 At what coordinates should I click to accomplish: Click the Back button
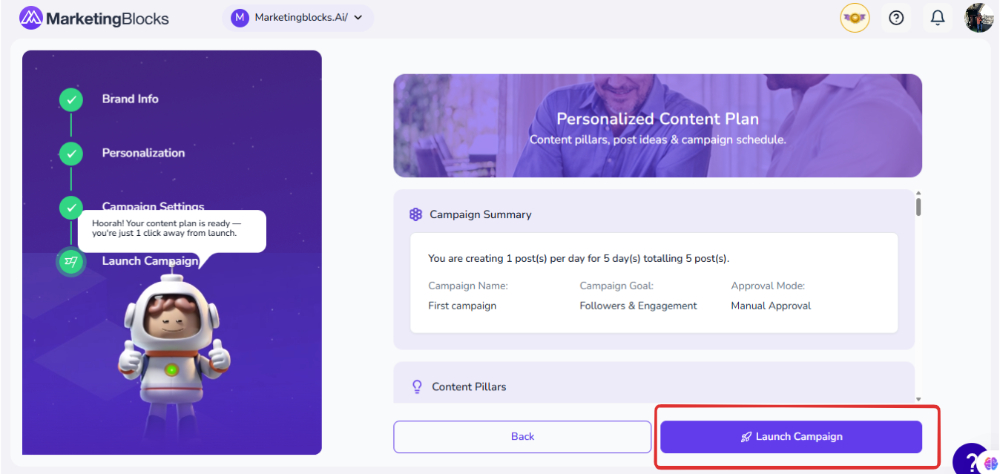pyautogui.click(x=522, y=437)
